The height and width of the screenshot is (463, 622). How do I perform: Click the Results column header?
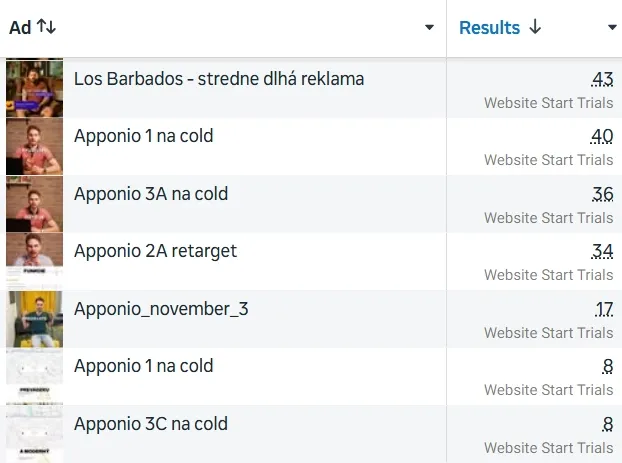[490, 28]
